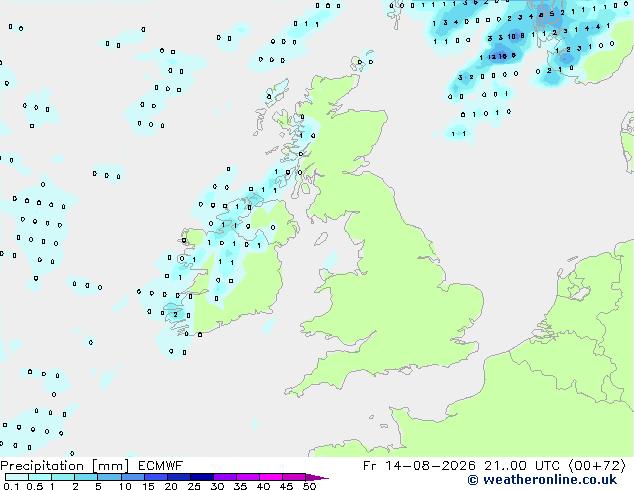Viewport: 634px width, 490px height.
Task: Click the 10–15 mm blue legend swatch
Action: pyautogui.click(x=132, y=477)
